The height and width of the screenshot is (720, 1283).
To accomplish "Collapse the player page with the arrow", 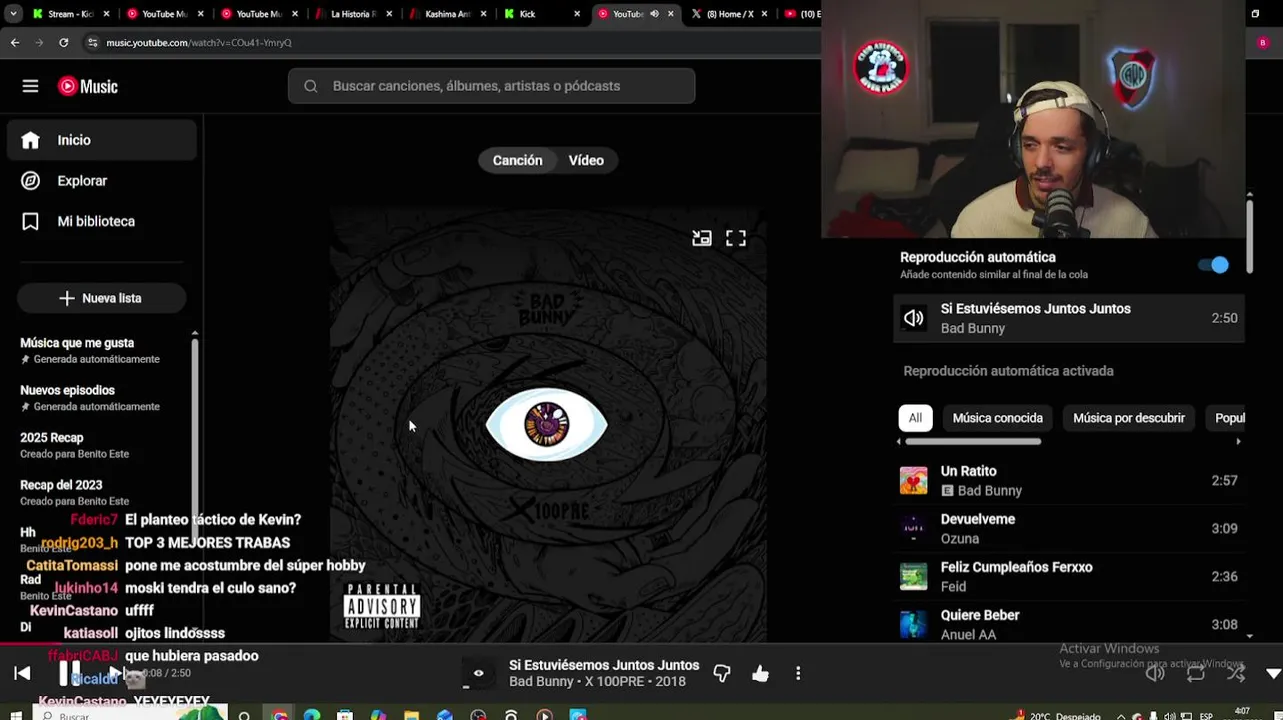I will [x=1273, y=673].
